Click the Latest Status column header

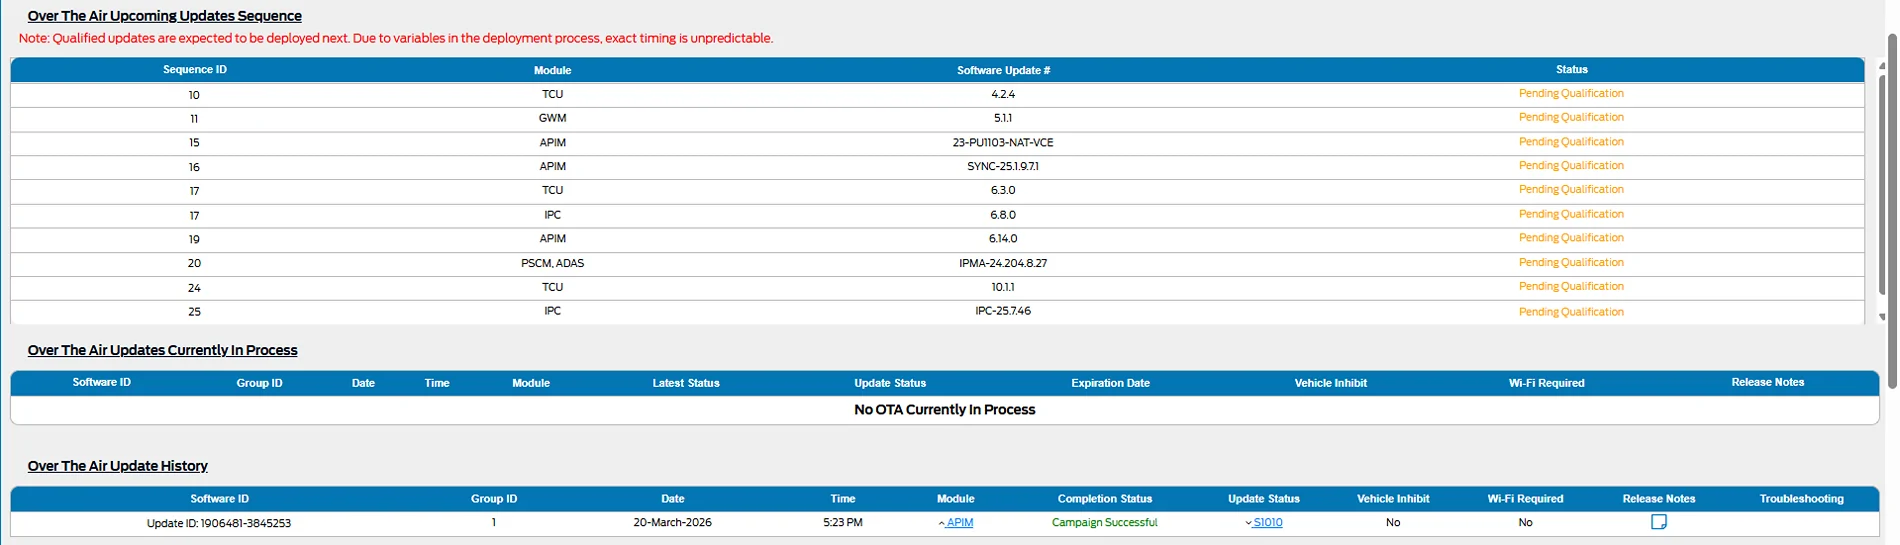click(686, 383)
